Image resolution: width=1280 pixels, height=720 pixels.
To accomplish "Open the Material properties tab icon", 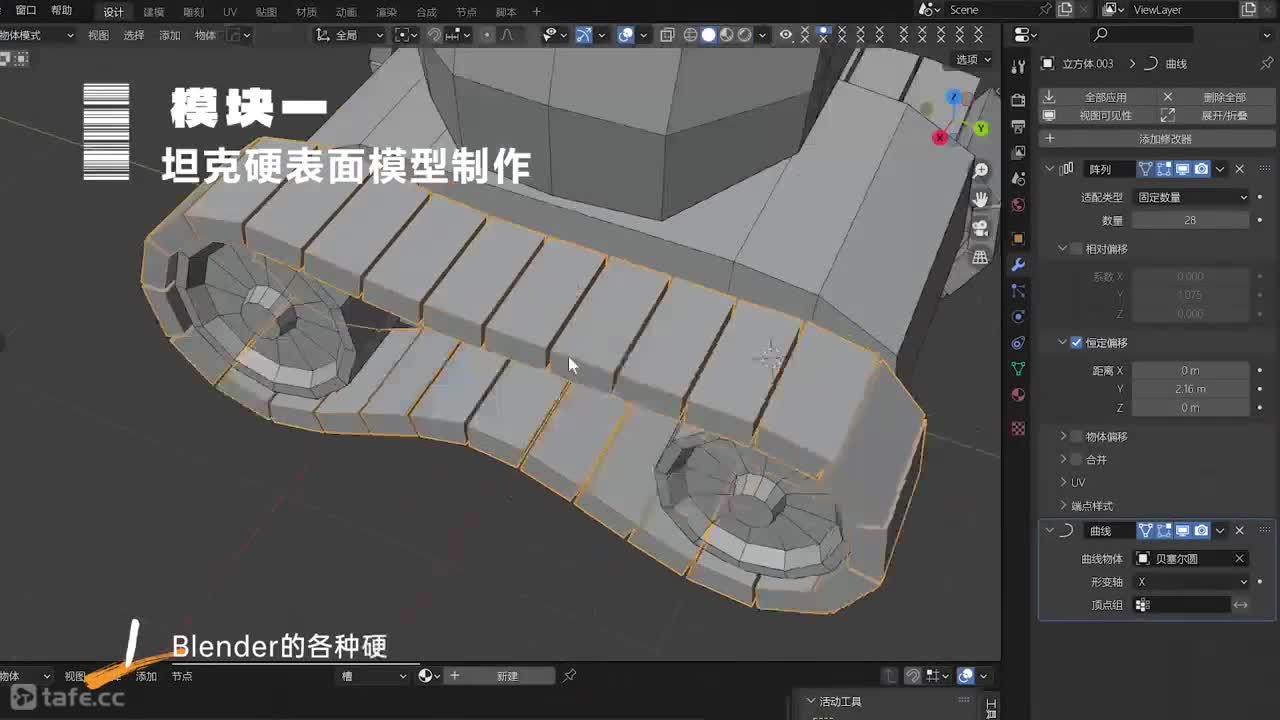I will click(1018, 395).
